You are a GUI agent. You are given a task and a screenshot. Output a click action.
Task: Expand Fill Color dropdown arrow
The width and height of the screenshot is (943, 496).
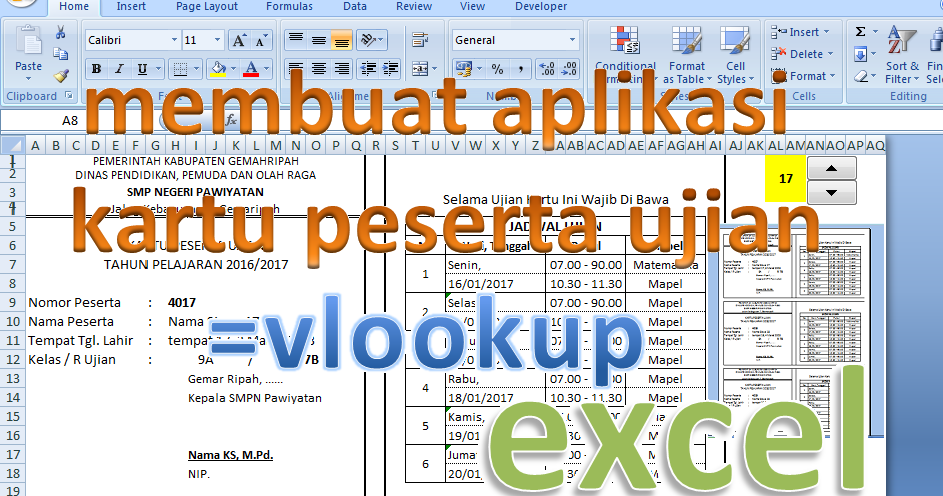[234, 69]
